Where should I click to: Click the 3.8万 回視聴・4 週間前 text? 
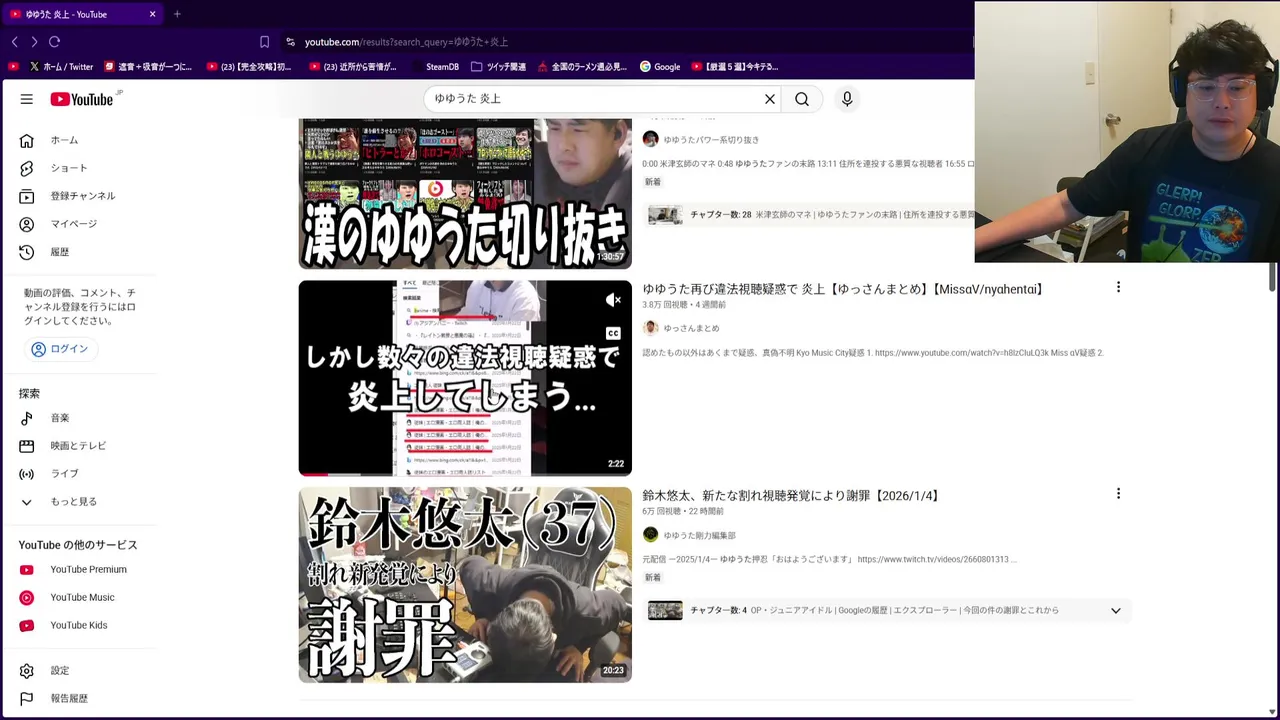[x=684, y=305]
